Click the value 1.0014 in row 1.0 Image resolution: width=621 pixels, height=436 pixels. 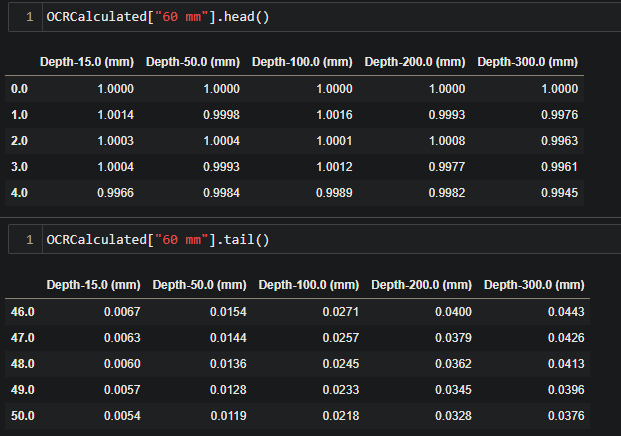pos(116,115)
